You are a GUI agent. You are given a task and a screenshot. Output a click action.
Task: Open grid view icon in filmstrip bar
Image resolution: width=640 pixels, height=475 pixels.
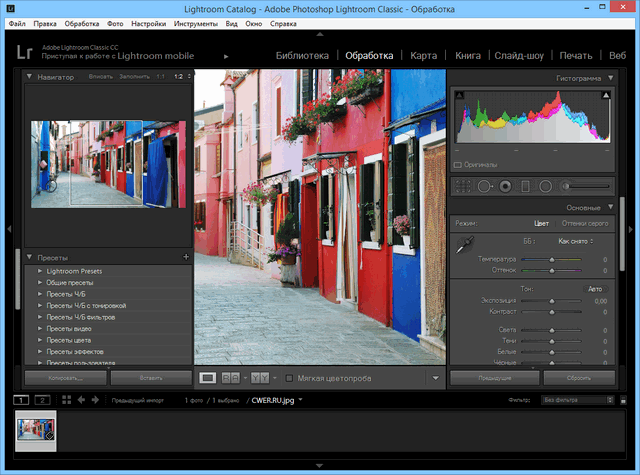[x=67, y=400]
